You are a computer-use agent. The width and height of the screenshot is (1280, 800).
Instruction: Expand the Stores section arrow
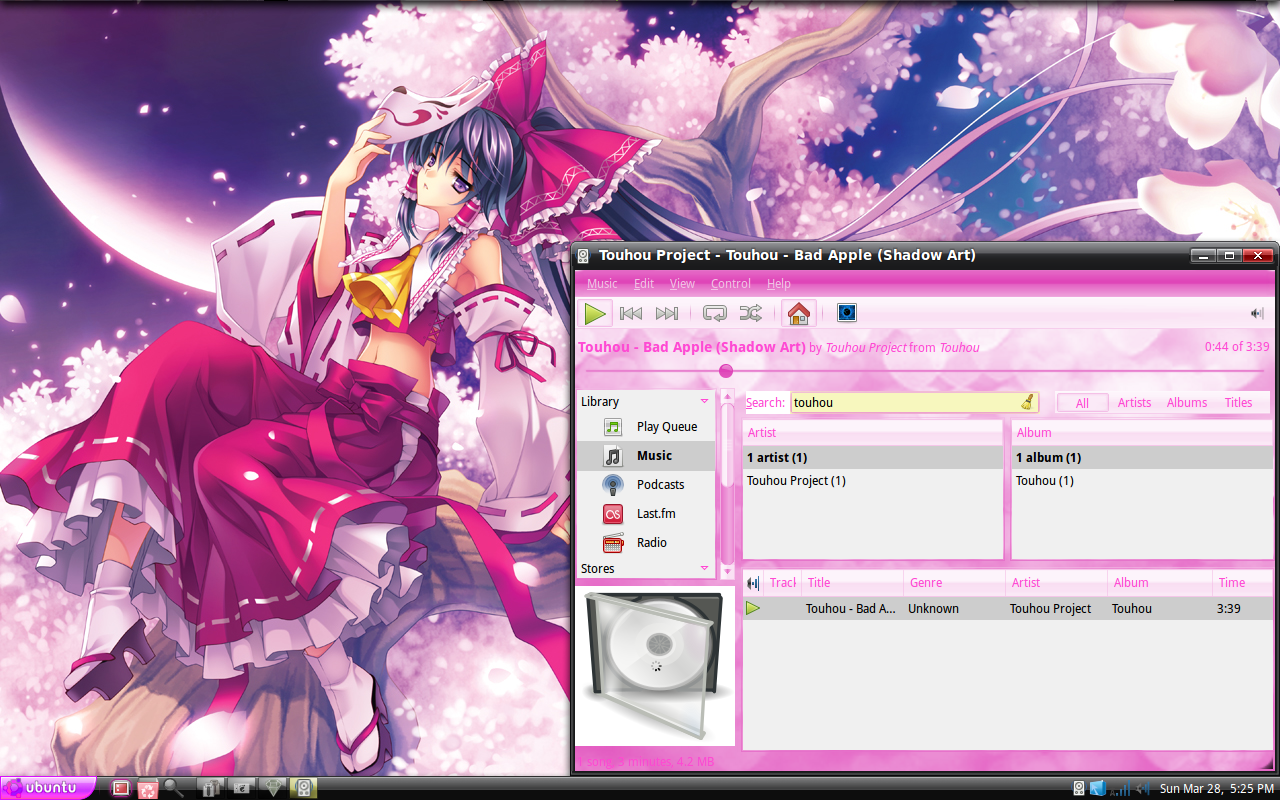click(x=704, y=569)
